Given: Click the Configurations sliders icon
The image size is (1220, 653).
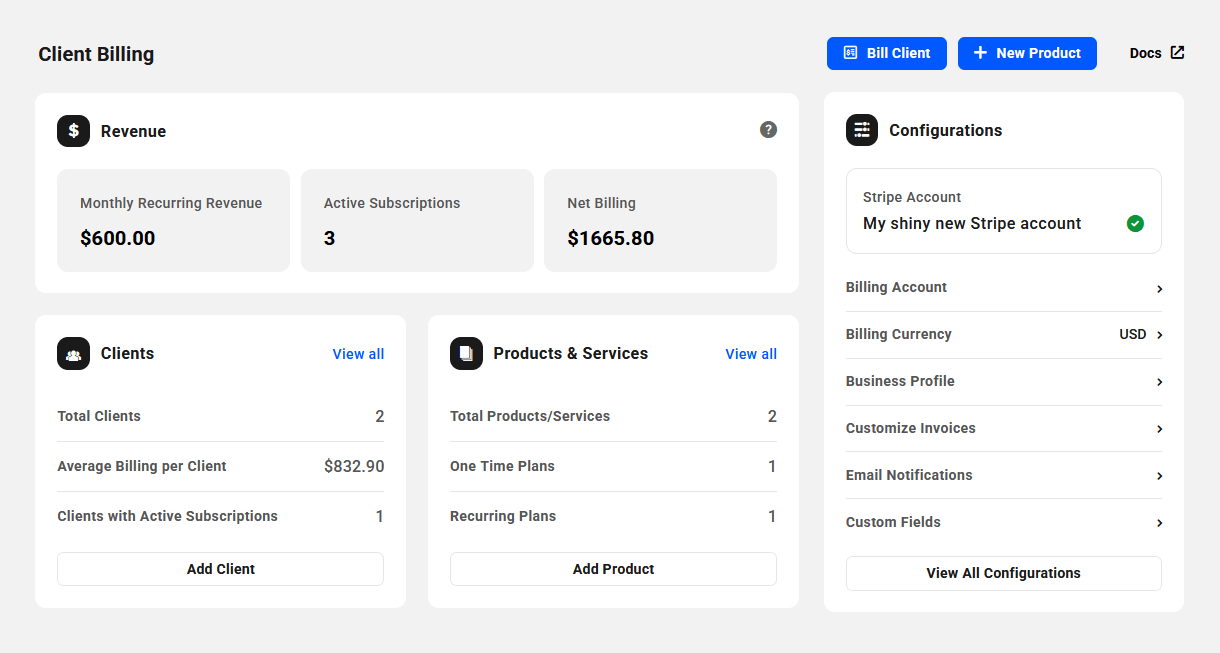Looking at the screenshot, I should 862,130.
